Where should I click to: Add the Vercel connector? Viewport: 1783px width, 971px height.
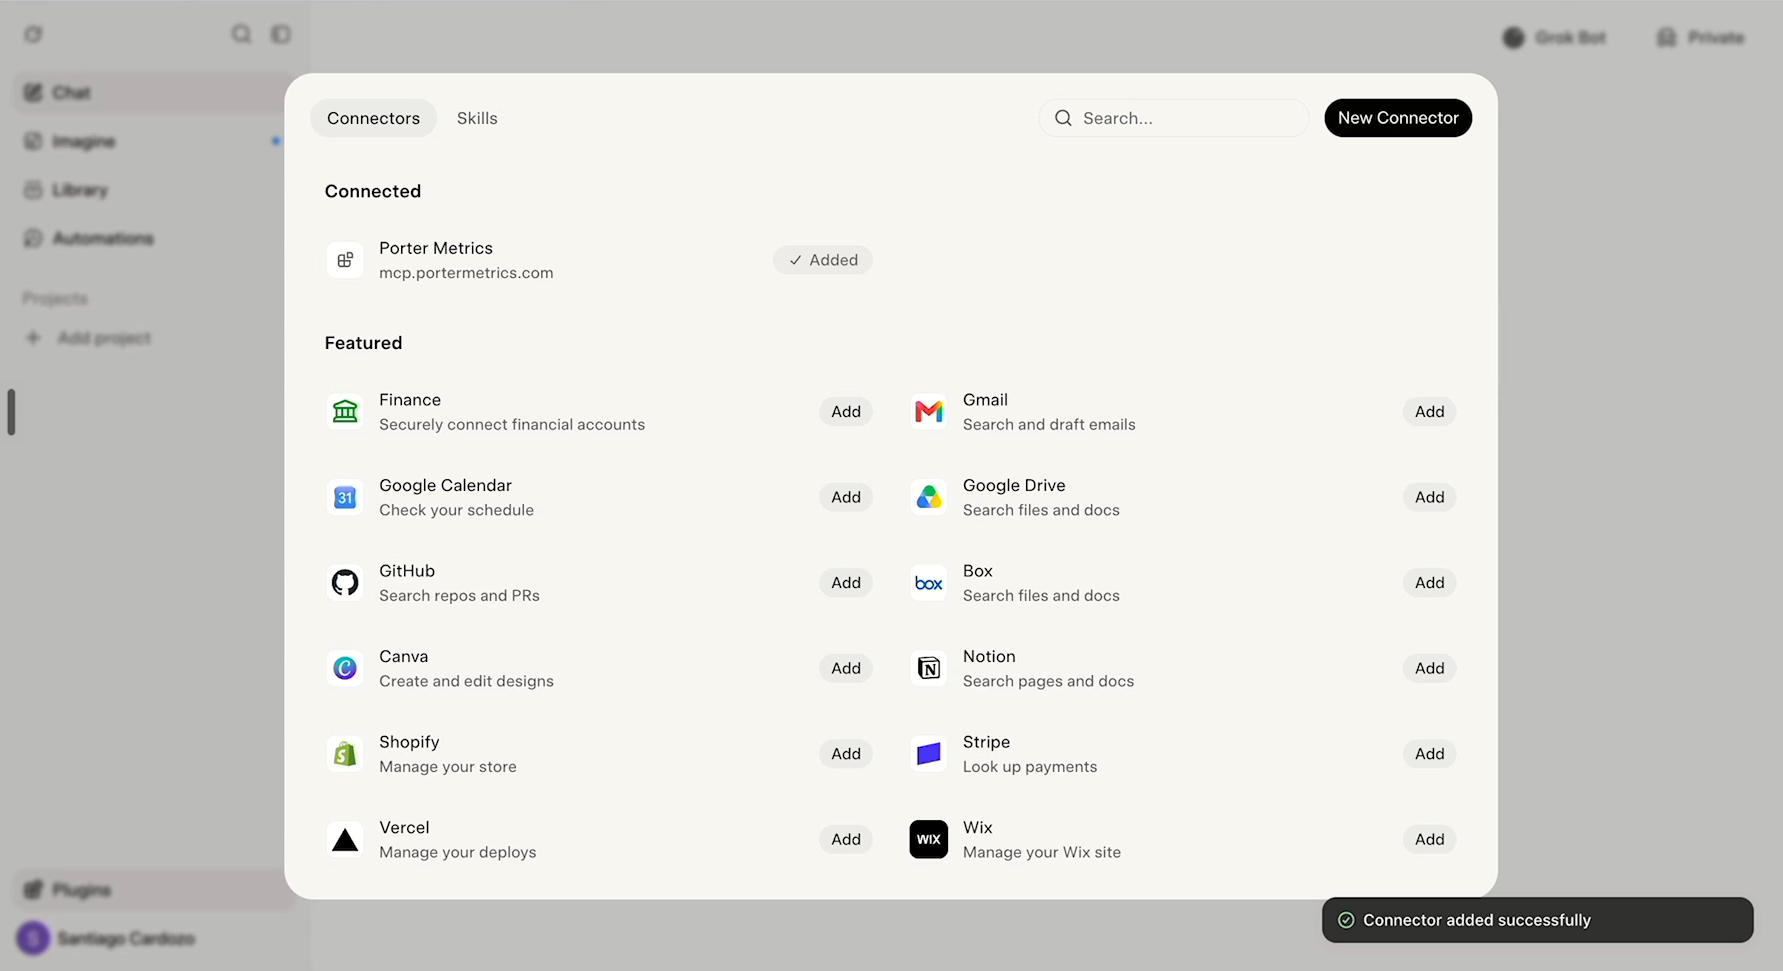point(846,840)
